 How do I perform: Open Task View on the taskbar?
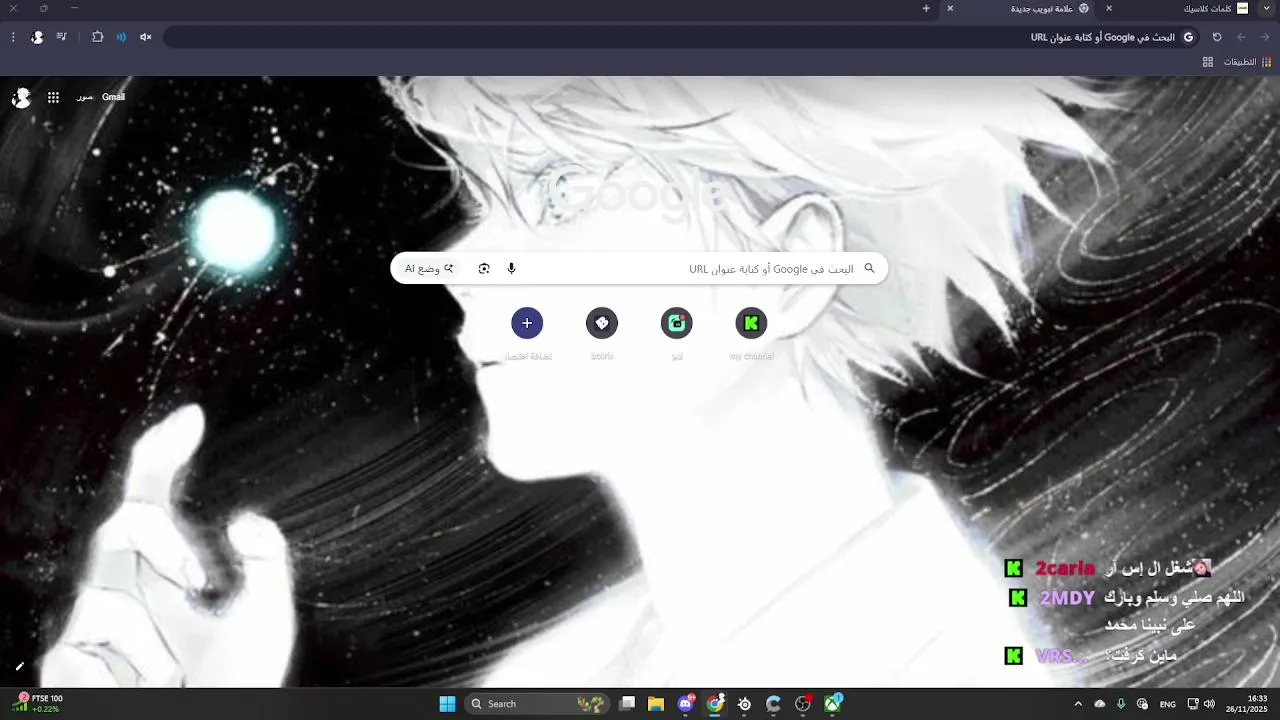coord(627,704)
